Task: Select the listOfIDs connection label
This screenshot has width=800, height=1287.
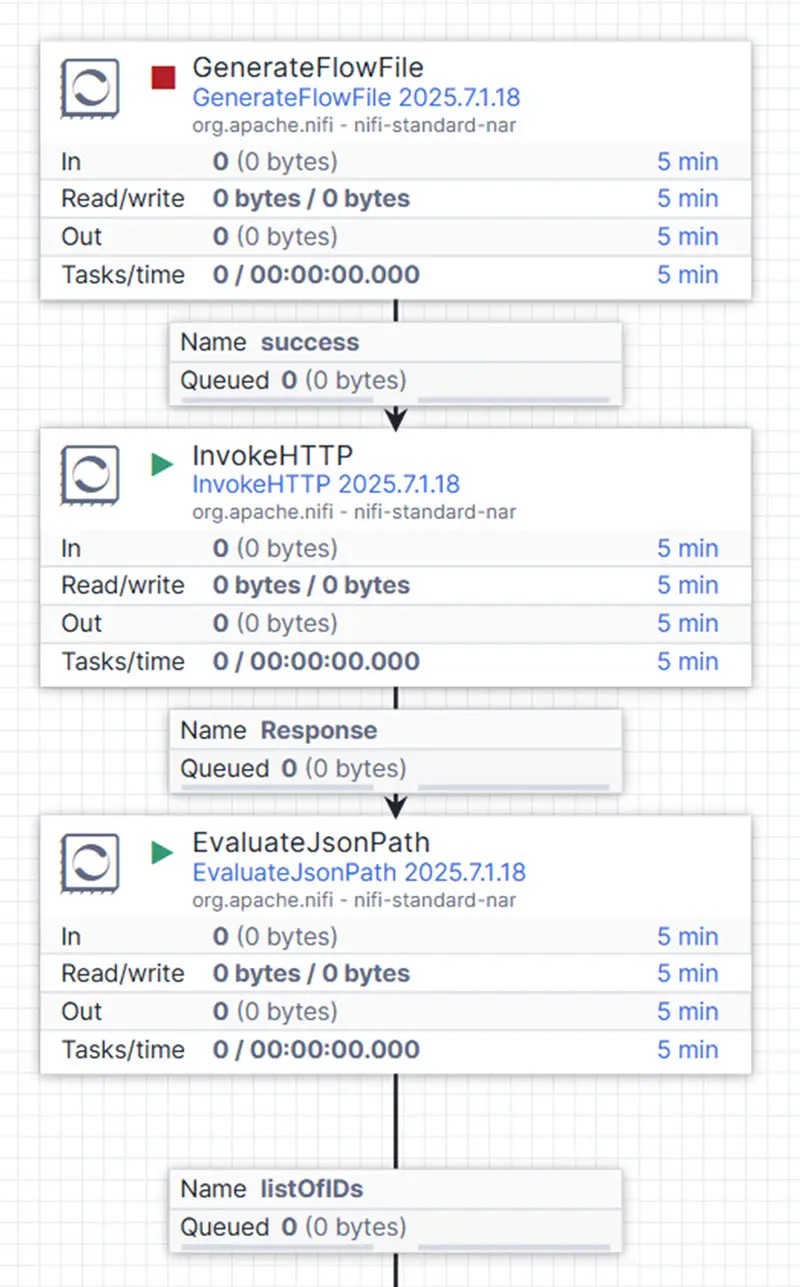Action: tap(312, 1189)
